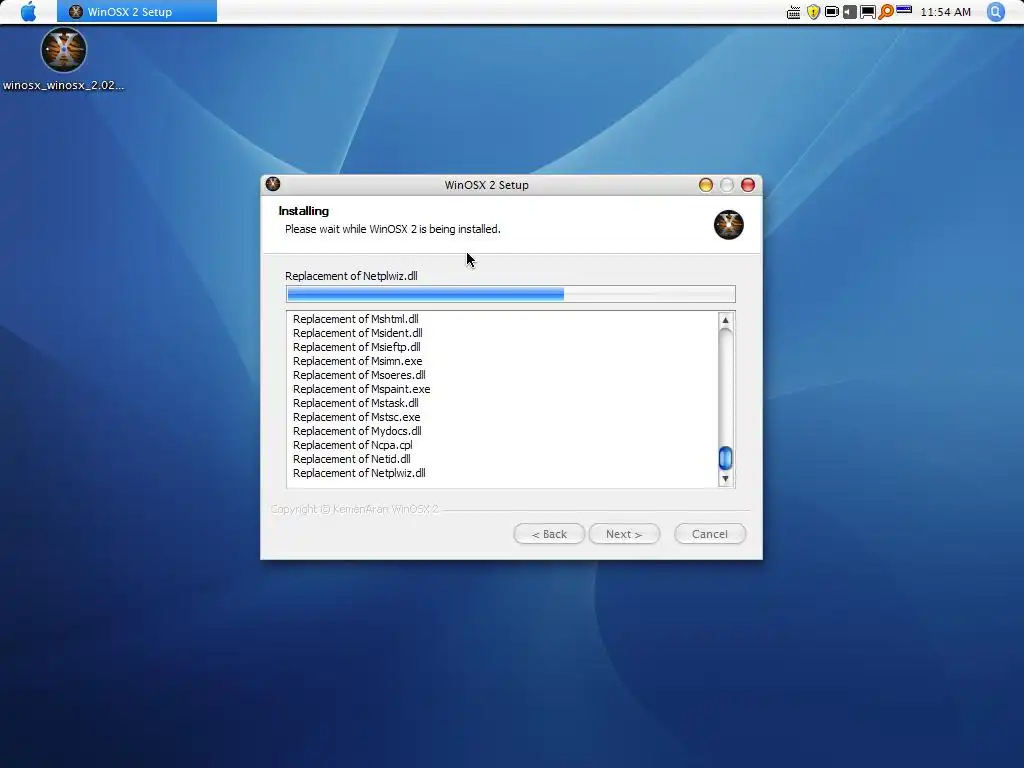Select 'Replacement of Mstask.dll' log row

[x=355, y=403]
